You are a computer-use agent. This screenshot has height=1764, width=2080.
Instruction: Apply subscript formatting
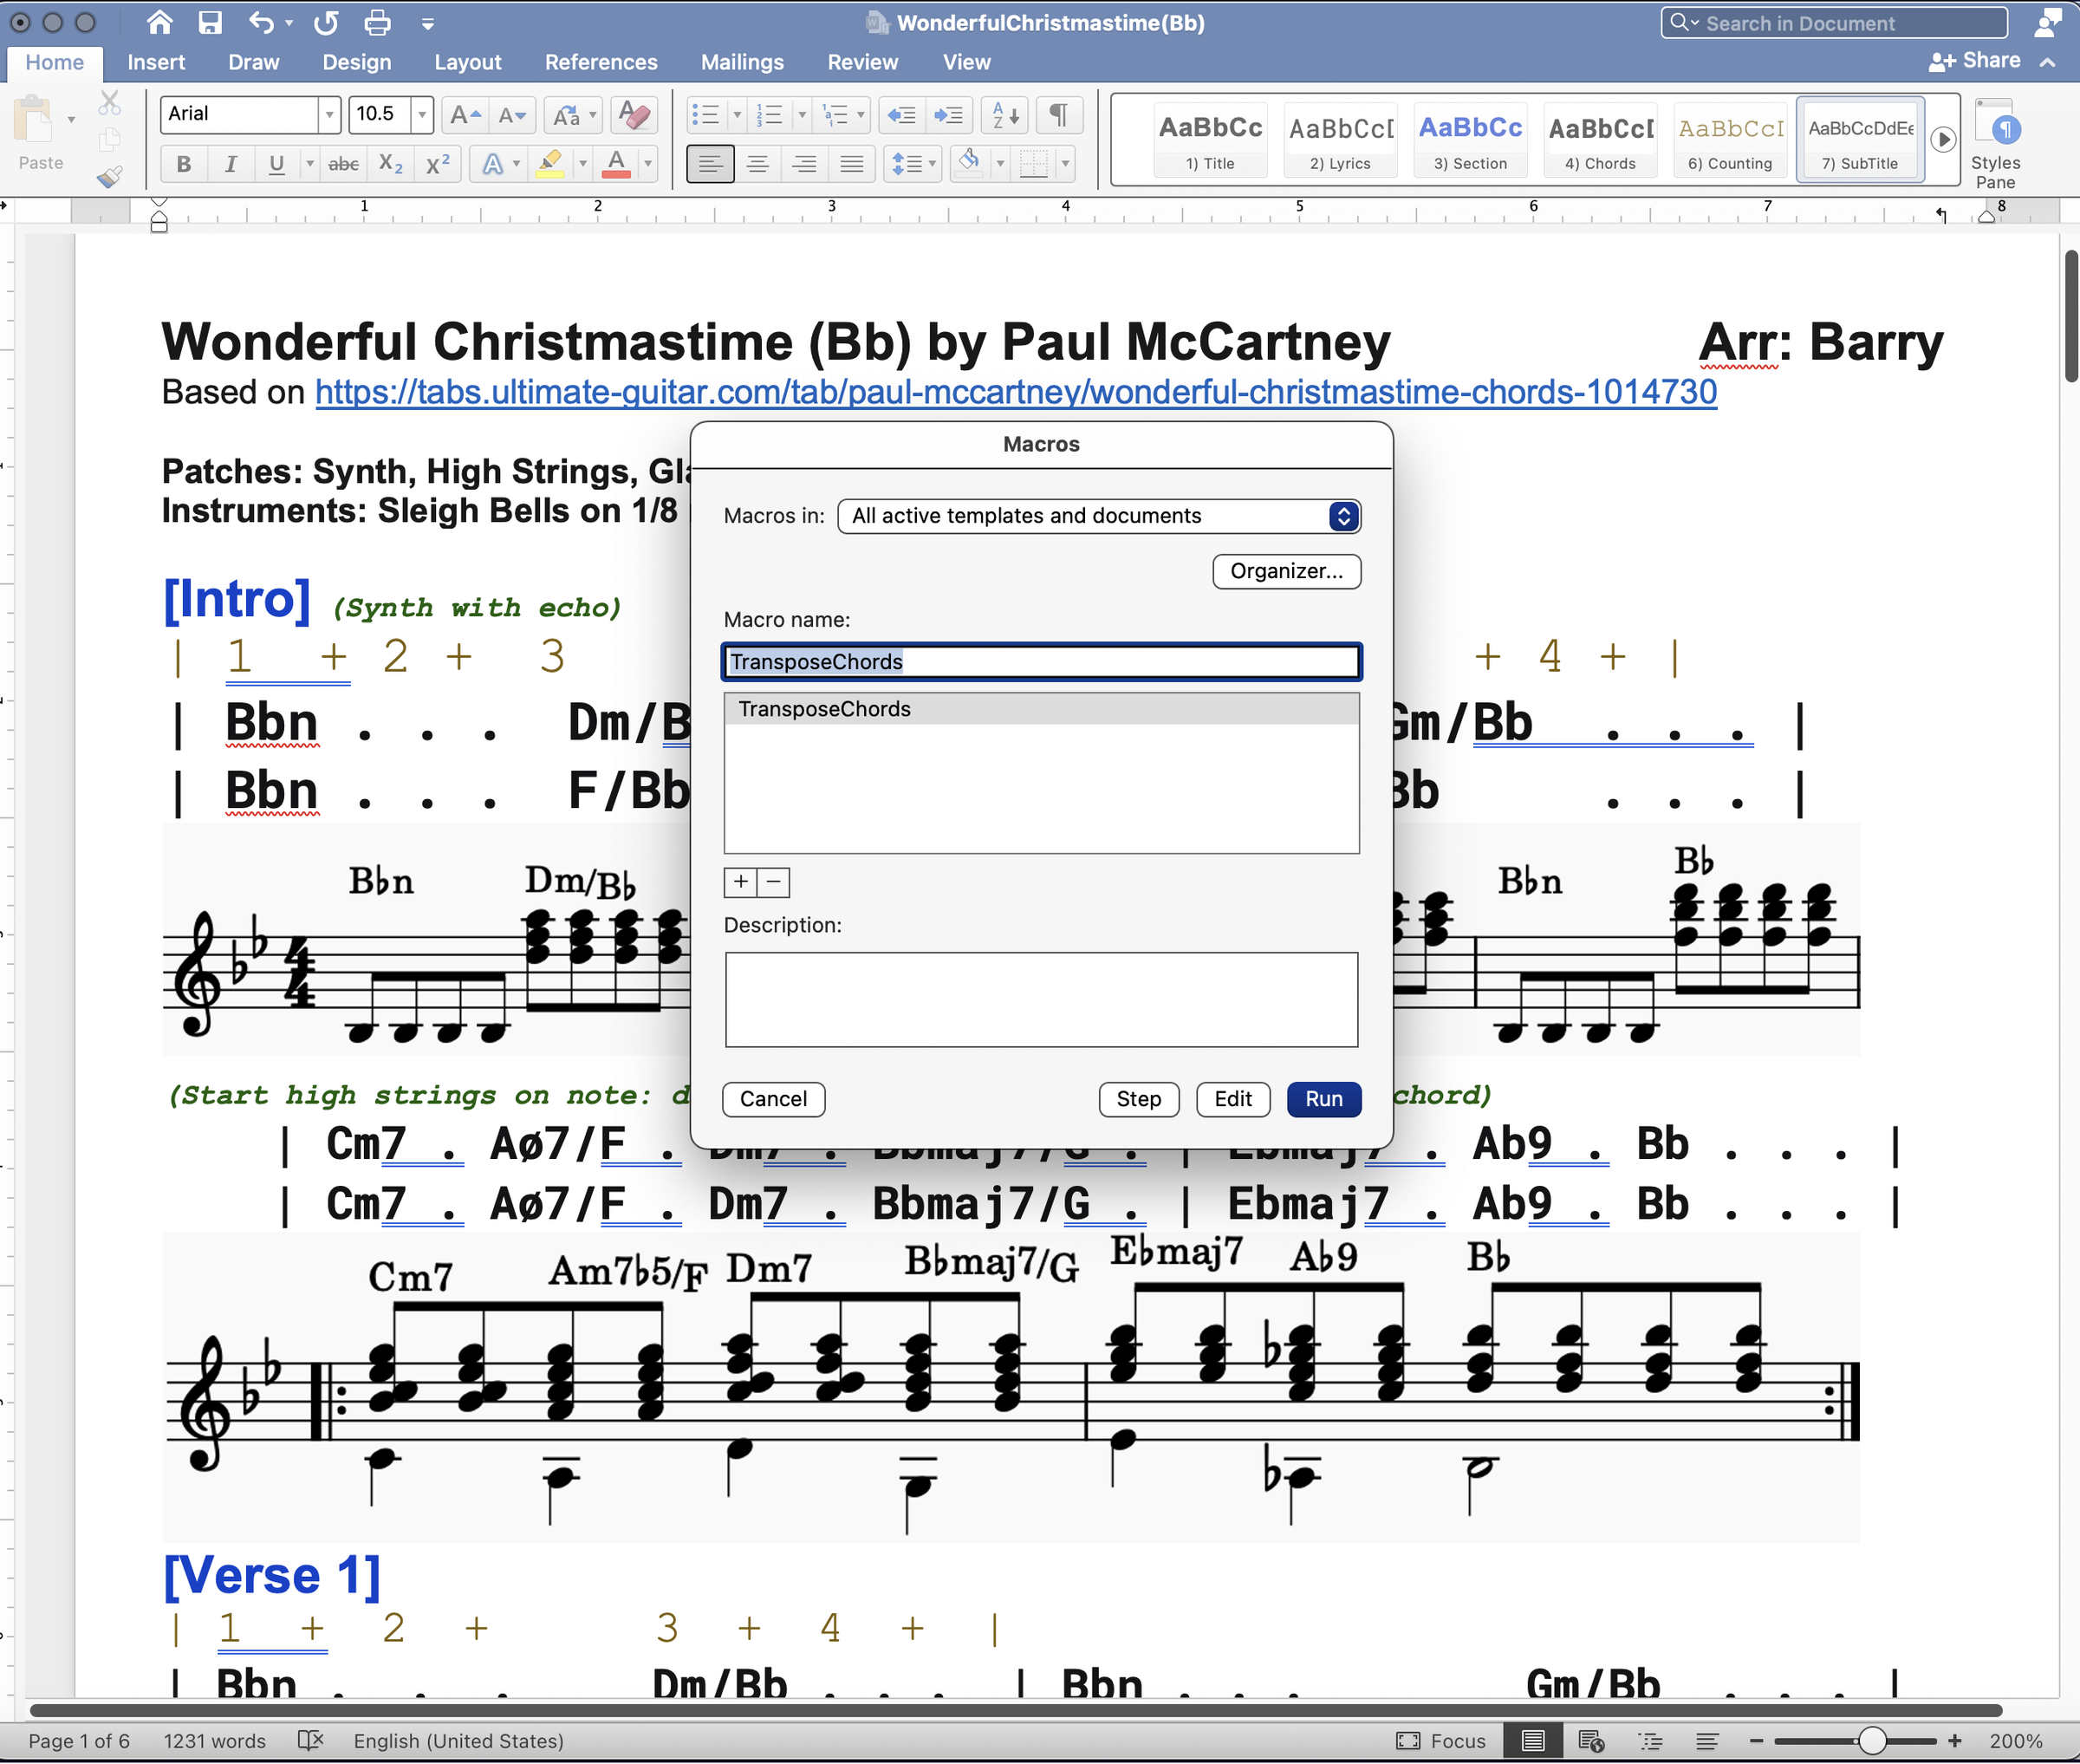click(x=390, y=164)
